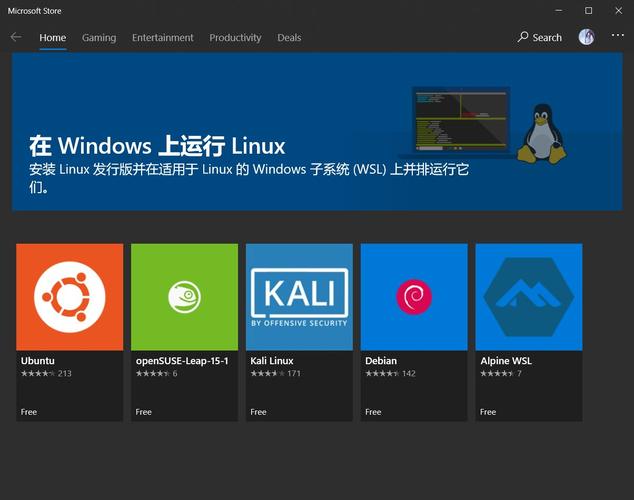Click the Tux penguin in the banner
634x500 pixels.
(541, 134)
